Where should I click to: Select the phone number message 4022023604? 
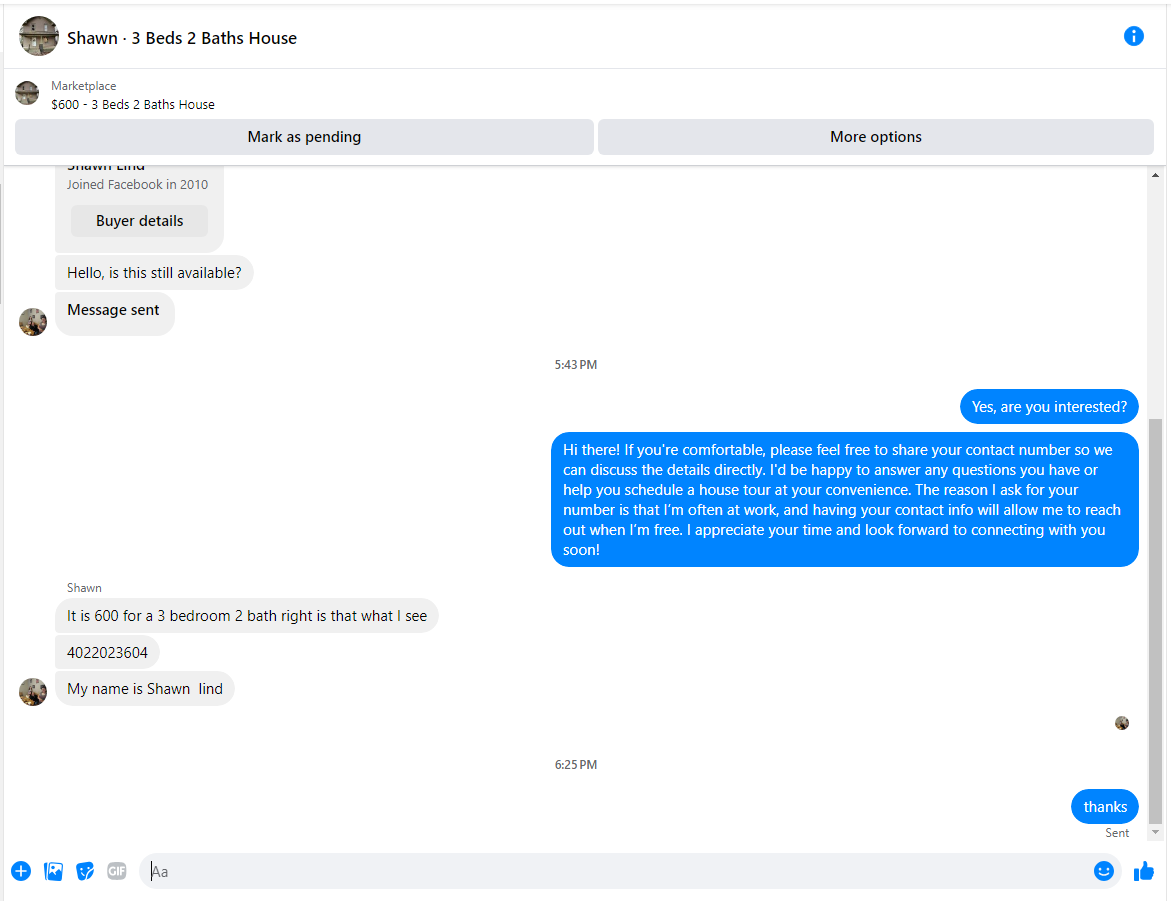(x=108, y=653)
